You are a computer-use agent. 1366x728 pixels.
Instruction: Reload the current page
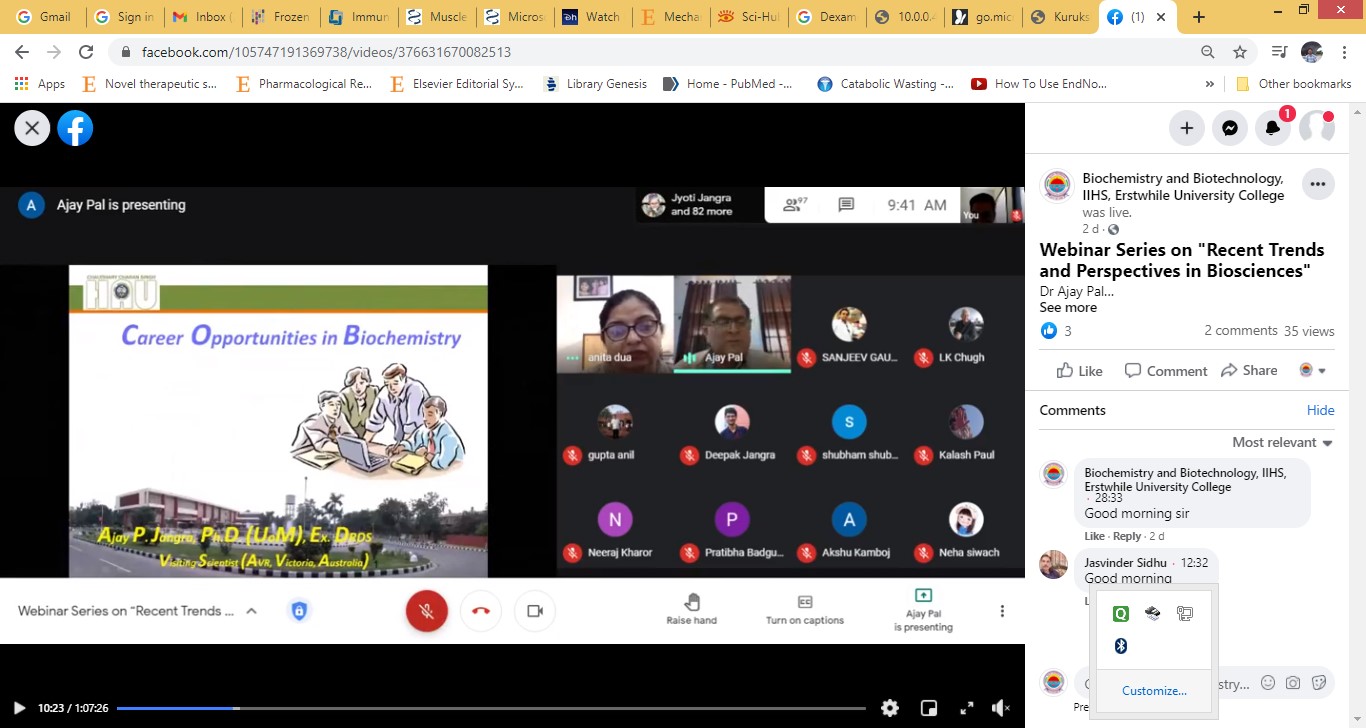(x=86, y=52)
